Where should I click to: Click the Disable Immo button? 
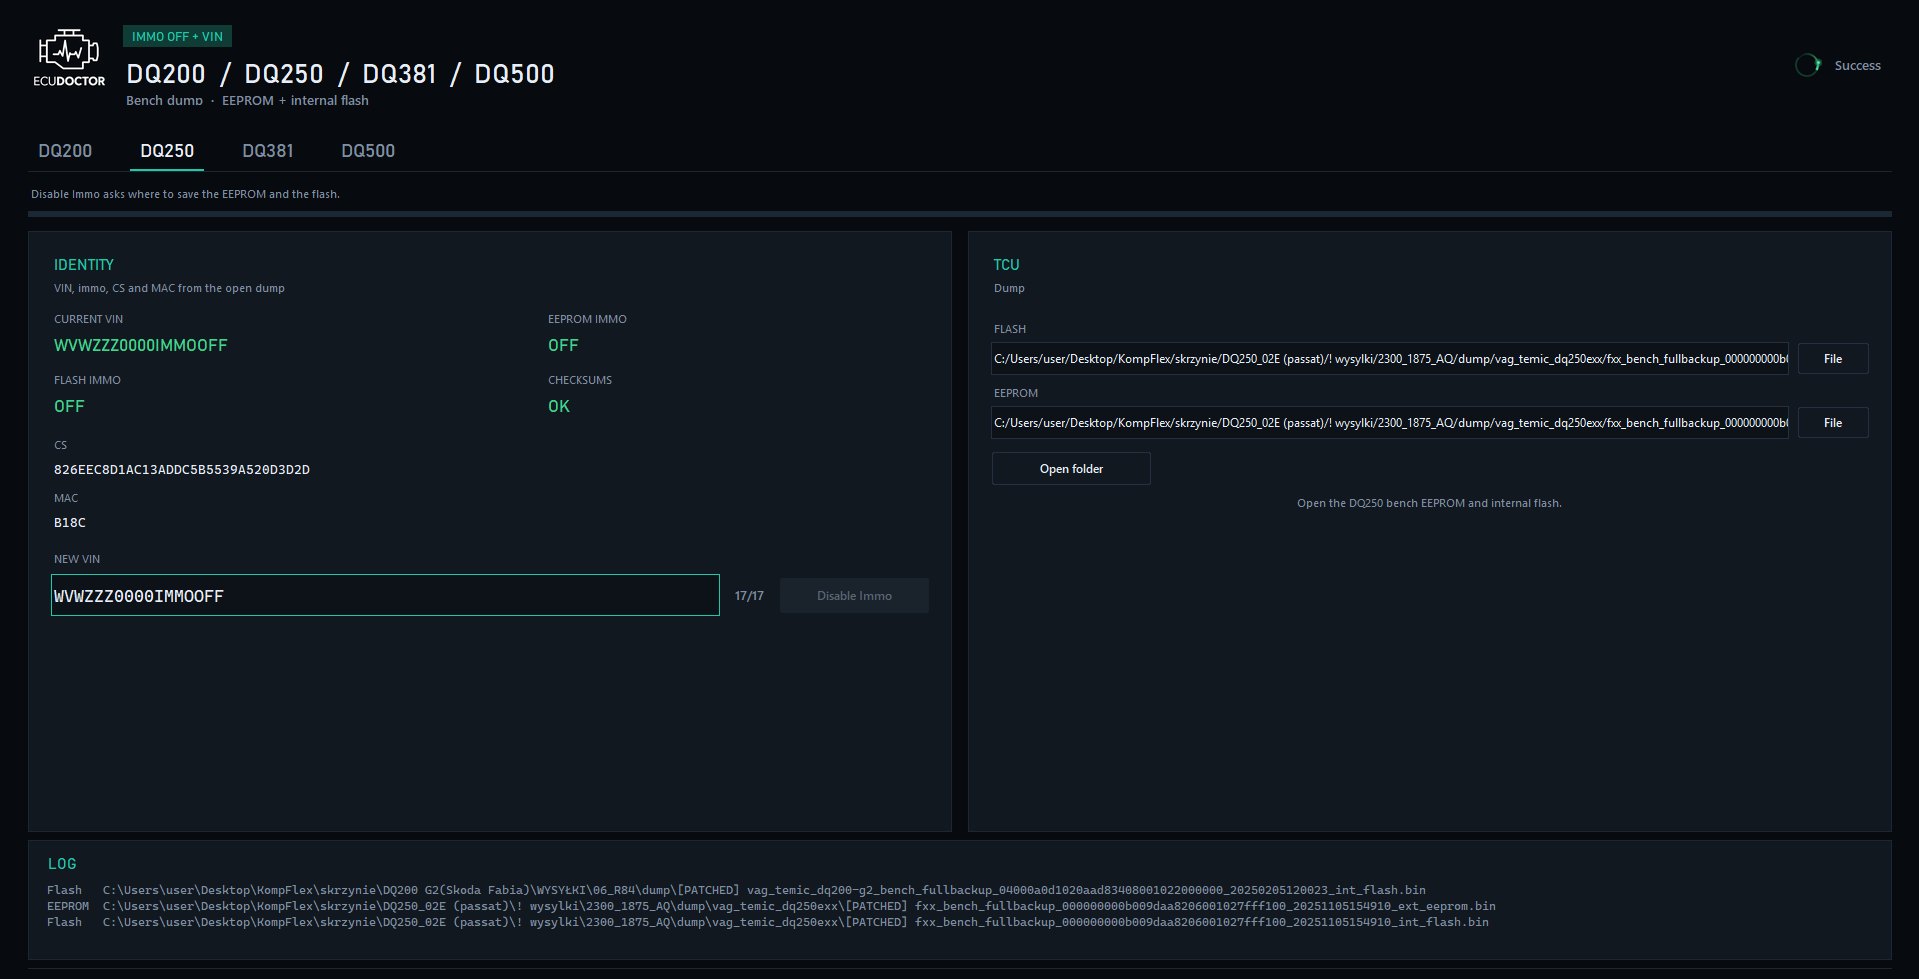854,596
